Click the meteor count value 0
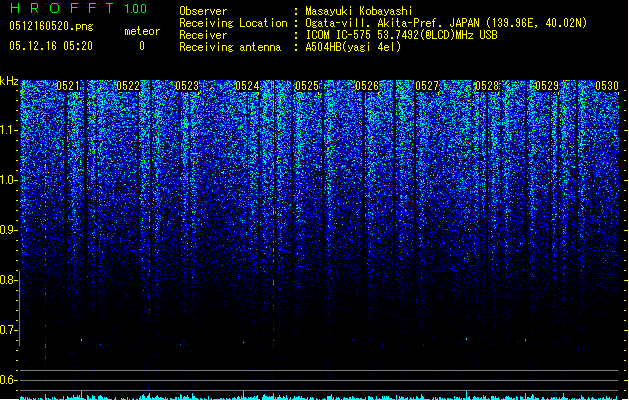The height and width of the screenshot is (400, 629). click(x=142, y=46)
